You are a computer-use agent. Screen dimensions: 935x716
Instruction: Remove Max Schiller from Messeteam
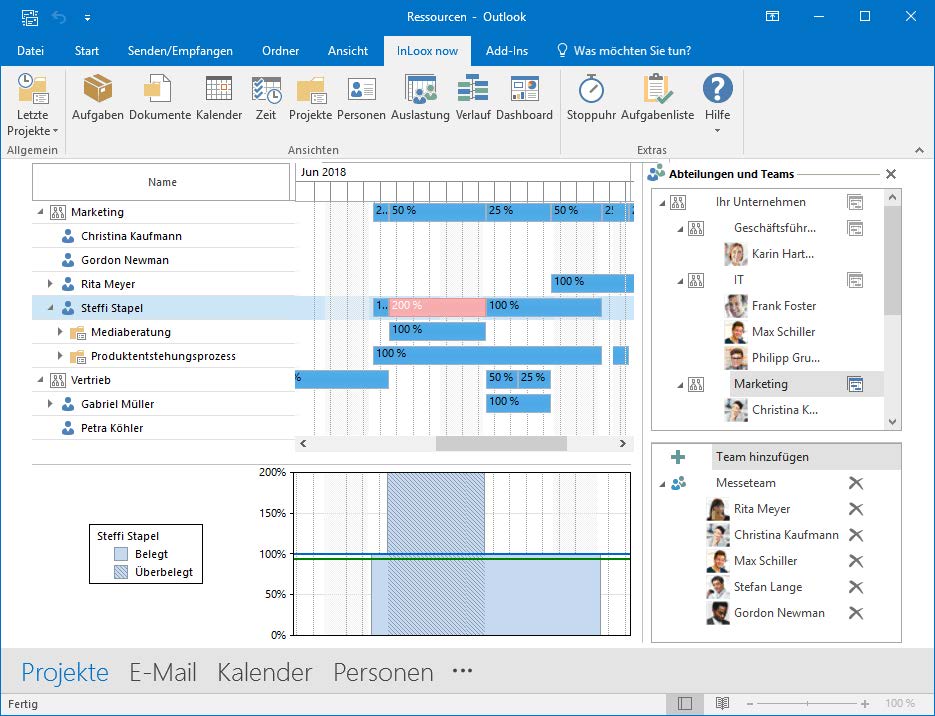855,561
